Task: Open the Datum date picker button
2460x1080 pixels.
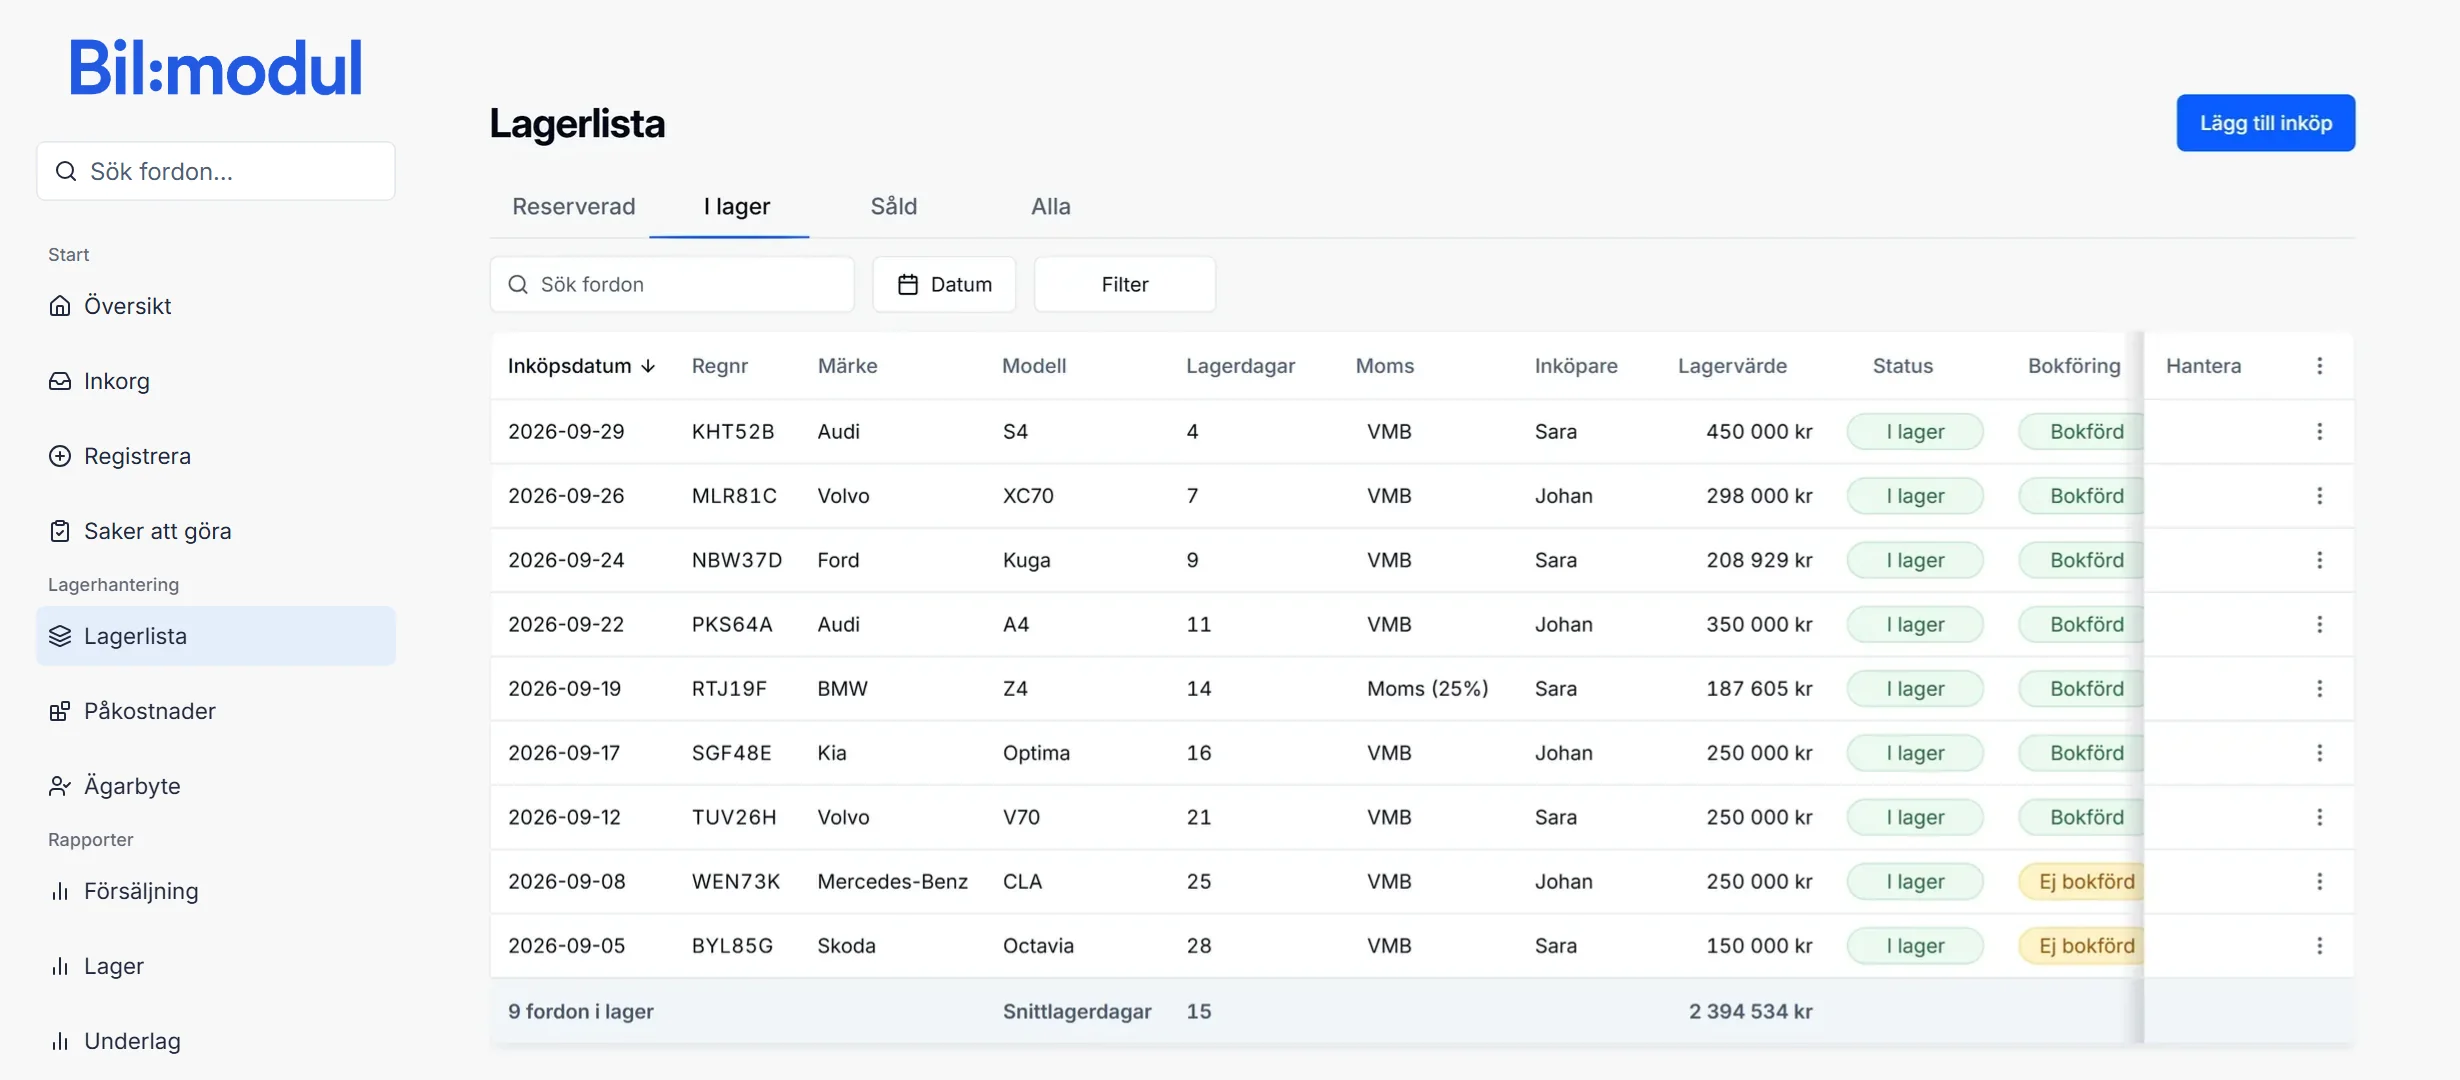Action: tap(945, 284)
